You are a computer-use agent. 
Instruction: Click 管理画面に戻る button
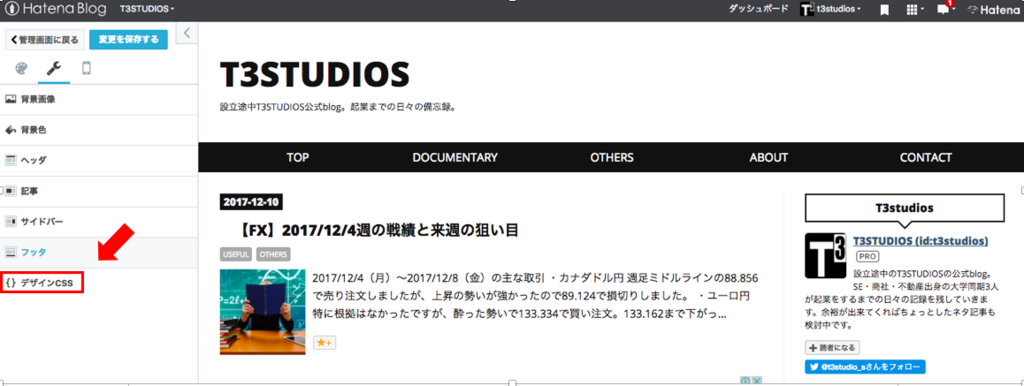[45, 40]
